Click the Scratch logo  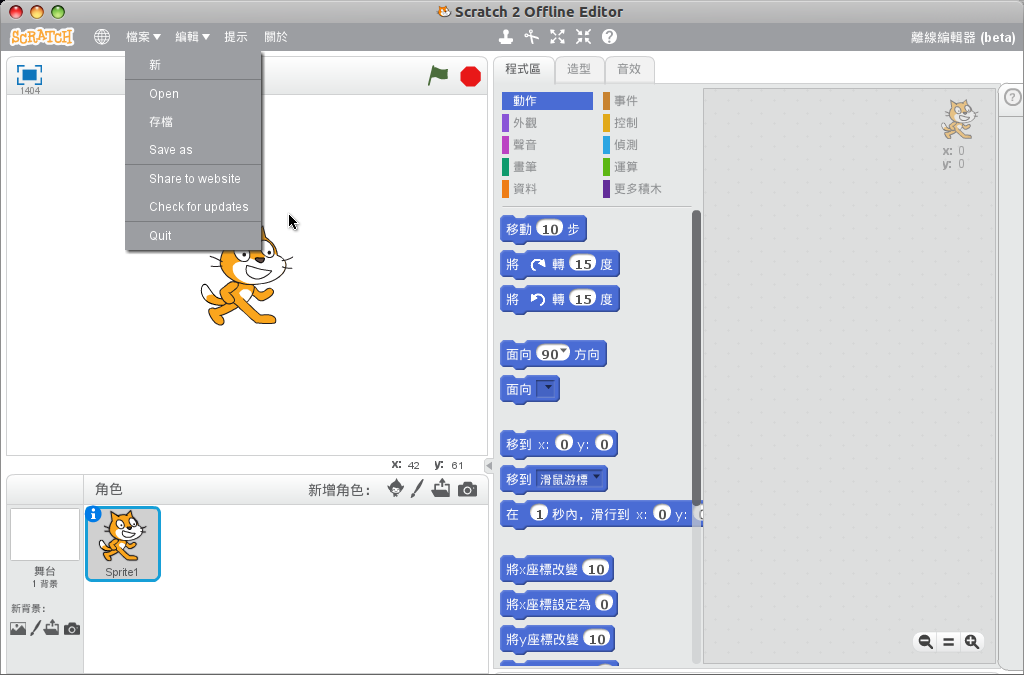(x=42, y=37)
